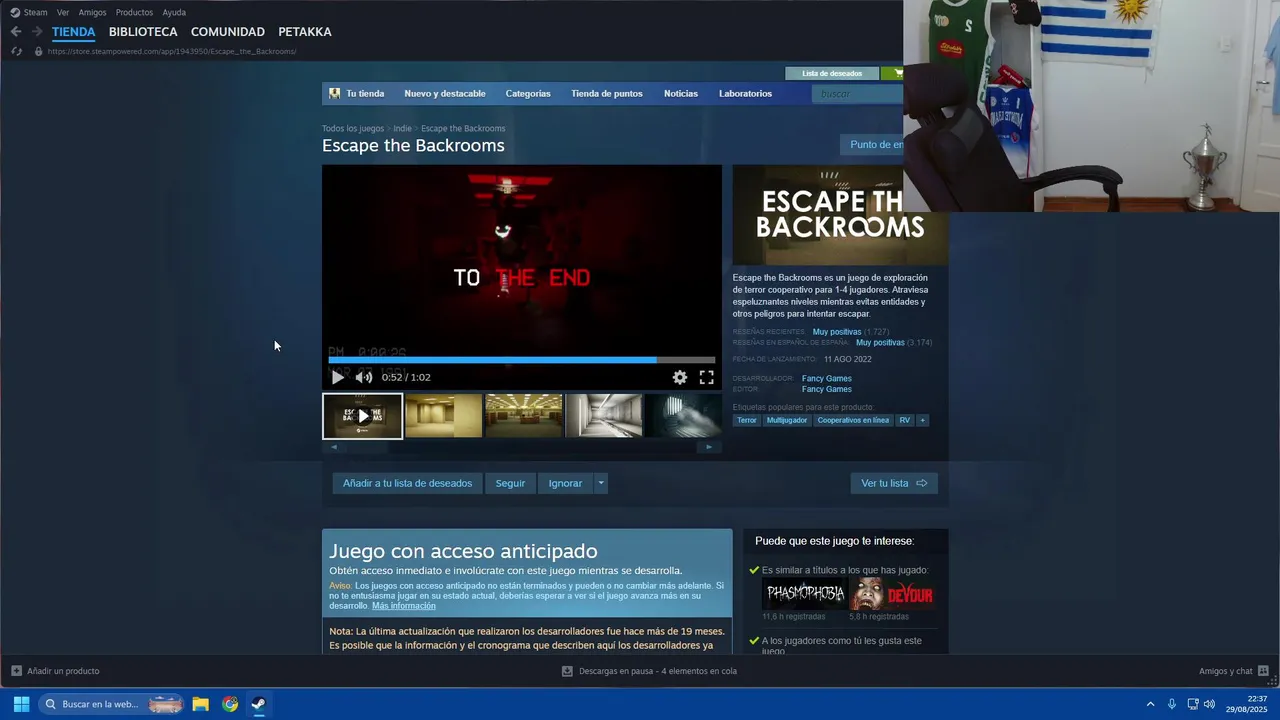Viewport: 1280px width, 720px height.
Task: Reload the store page
Action: pyautogui.click(x=16, y=51)
